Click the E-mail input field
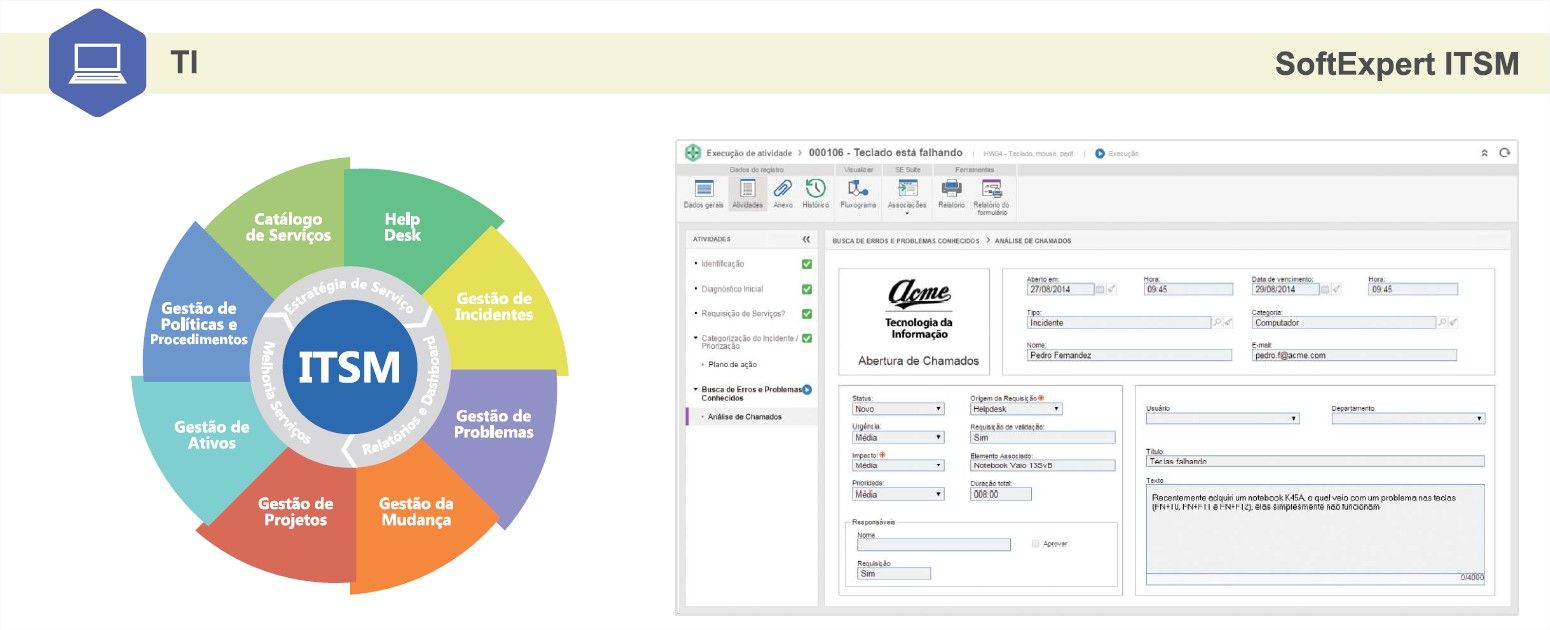The height and width of the screenshot is (630, 1550). (x=1354, y=355)
